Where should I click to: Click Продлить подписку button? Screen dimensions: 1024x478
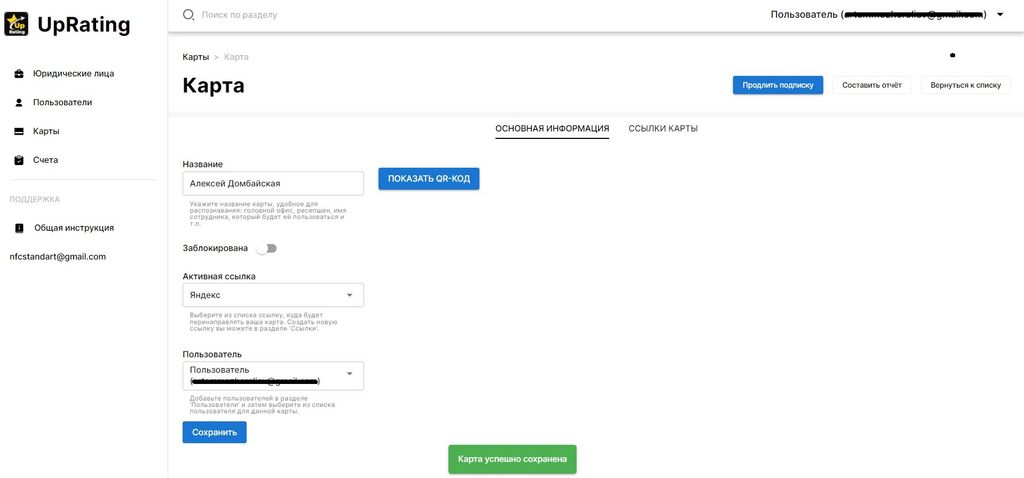tap(778, 86)
